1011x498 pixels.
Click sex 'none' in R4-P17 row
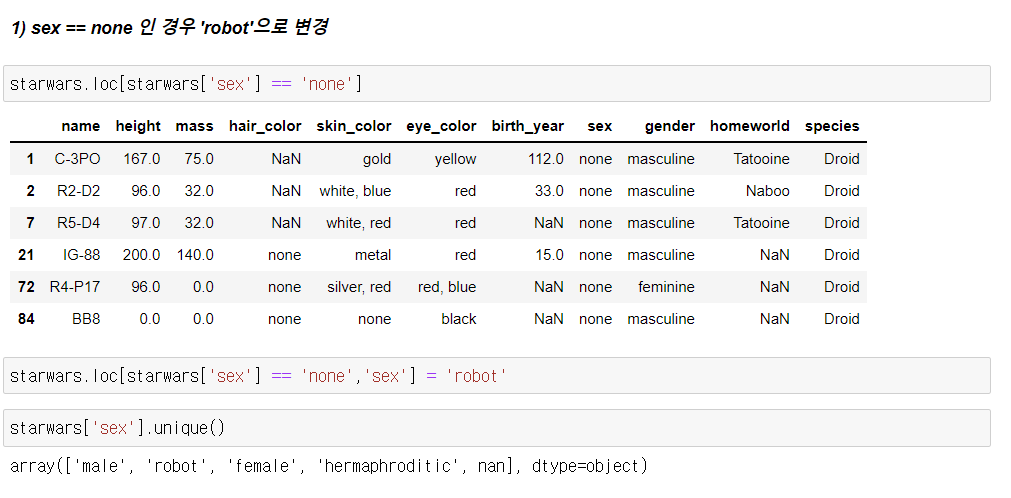(x=596, y=287)
